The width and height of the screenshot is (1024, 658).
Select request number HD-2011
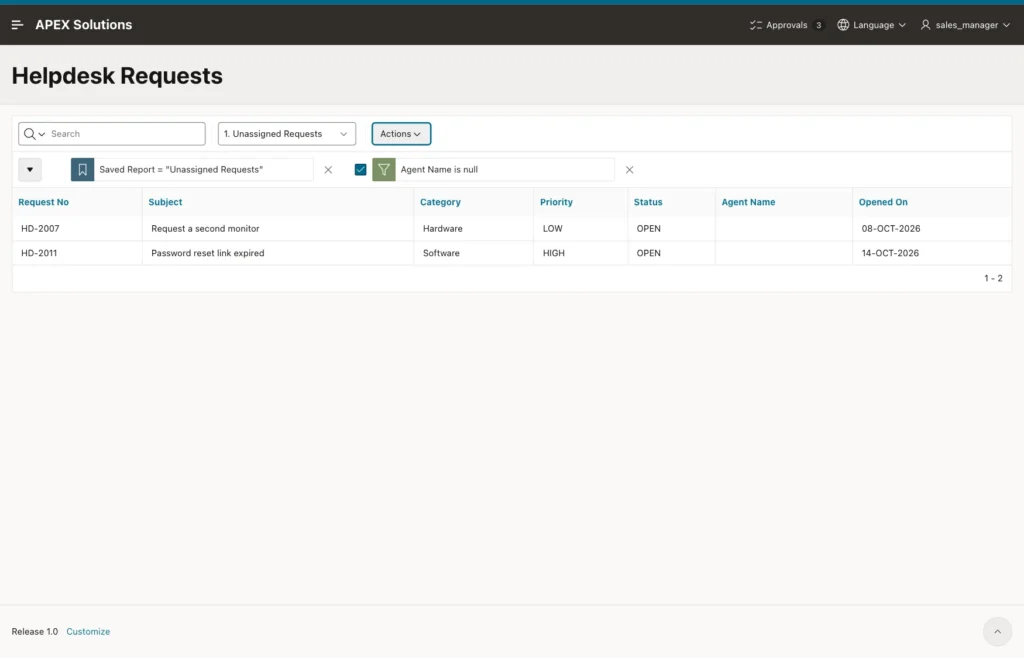(x=39, y=253)
